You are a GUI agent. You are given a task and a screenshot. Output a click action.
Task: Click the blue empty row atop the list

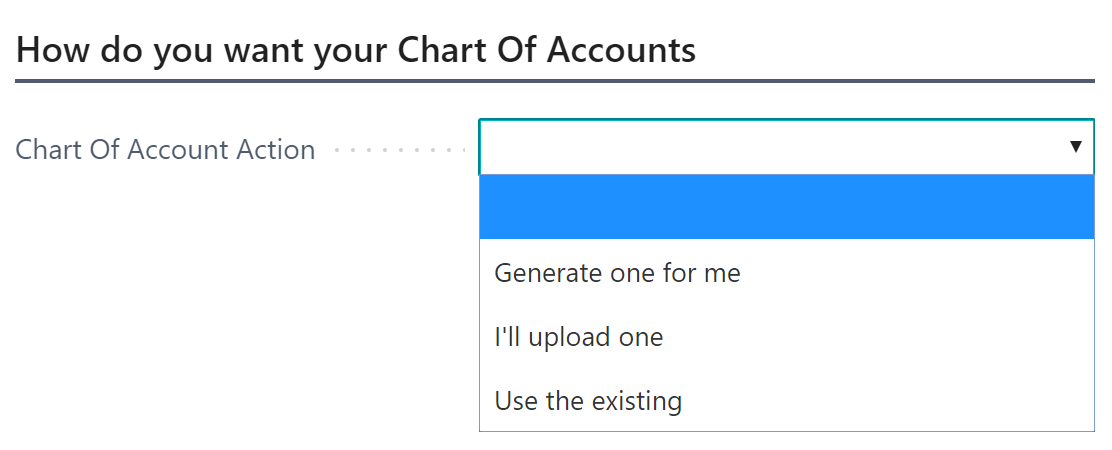786,207
